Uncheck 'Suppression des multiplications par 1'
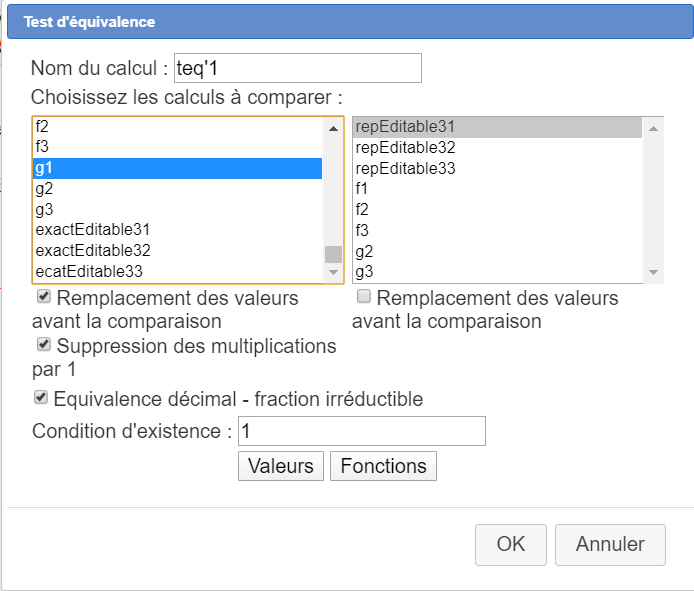The width and height of the screenshot is (694, 591). pyautogui.click(x=44, y=345)
